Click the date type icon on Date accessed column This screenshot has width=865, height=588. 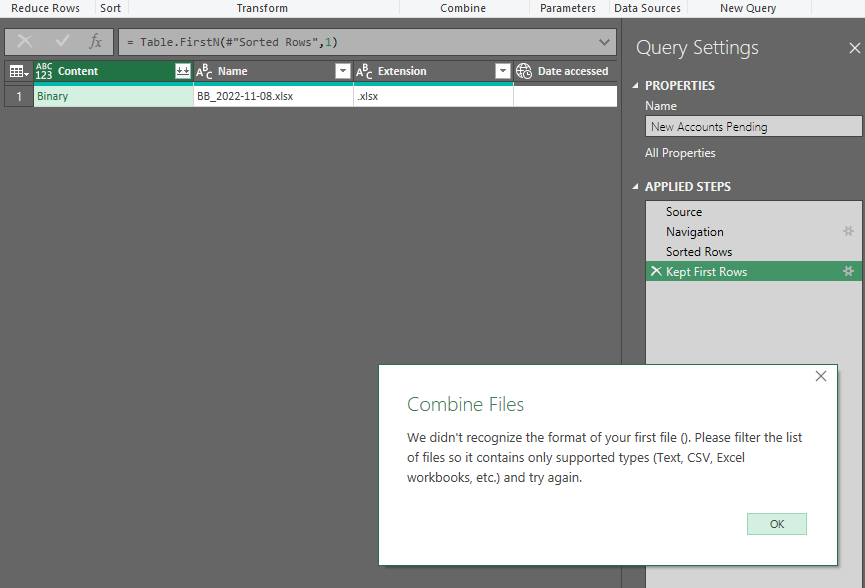pos(524,71)
